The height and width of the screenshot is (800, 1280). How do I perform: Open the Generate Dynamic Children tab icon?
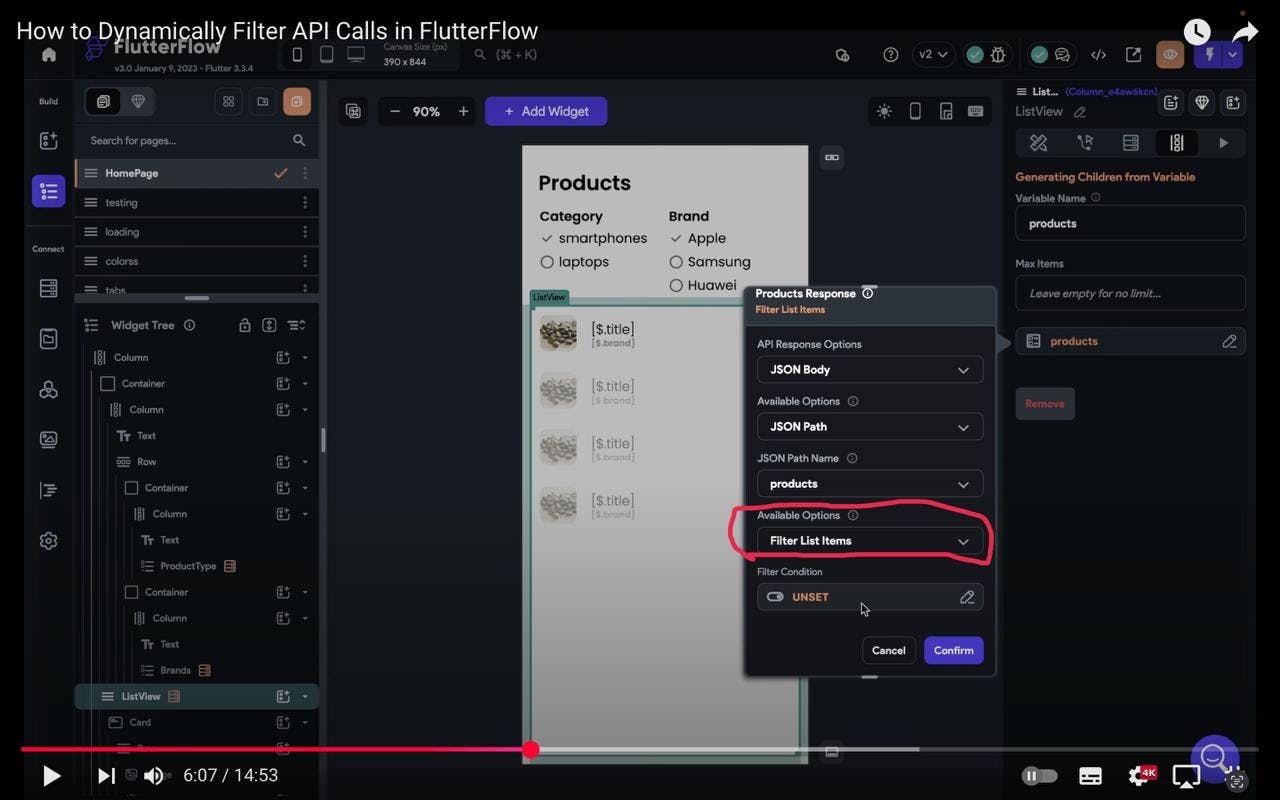tap(1177, 143)
